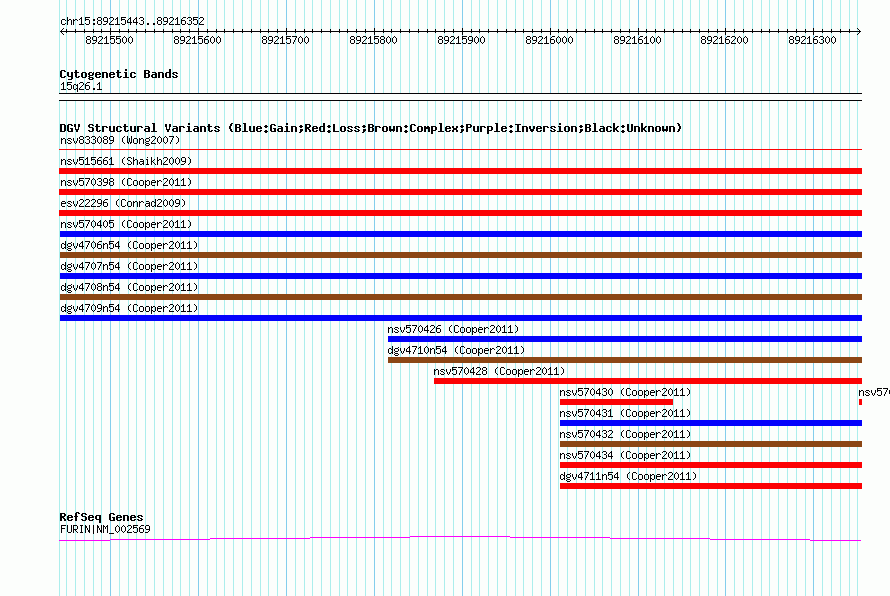Open the nsv570430 (Cooper2011) label
The height and width of the screenshot is (596, 890).
625,392
